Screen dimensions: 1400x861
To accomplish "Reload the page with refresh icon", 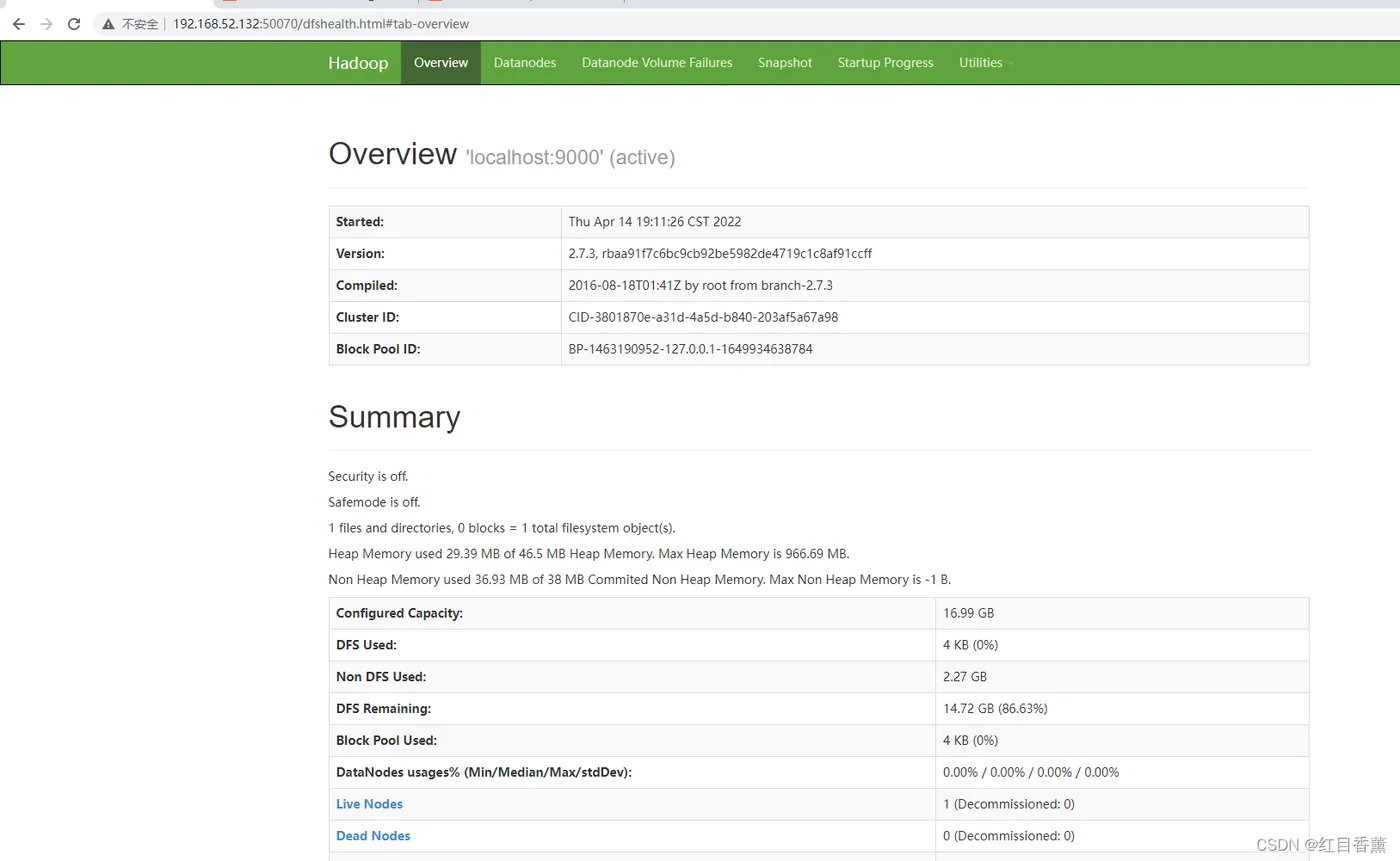I will (x=74, y=24).
